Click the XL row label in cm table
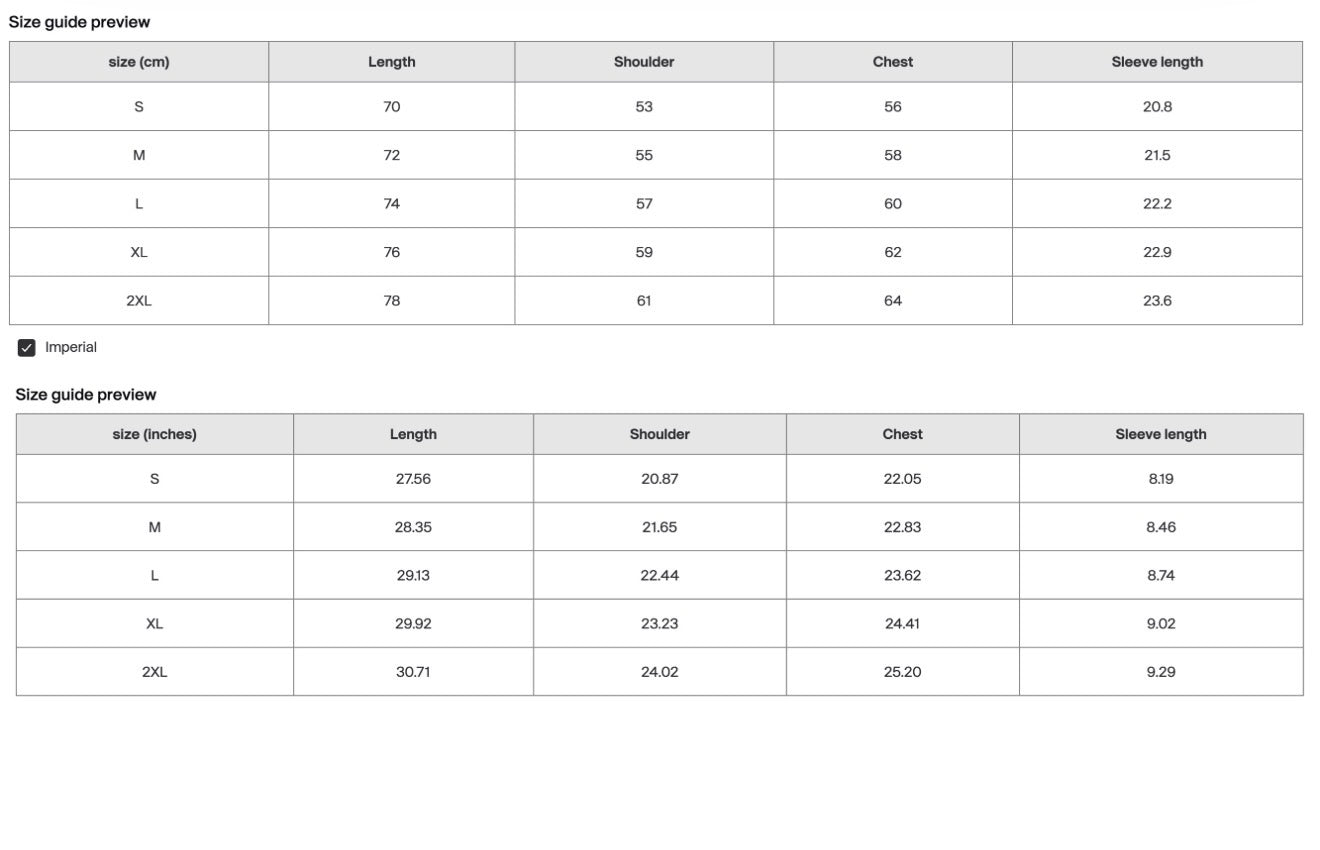 click(139, 253)
